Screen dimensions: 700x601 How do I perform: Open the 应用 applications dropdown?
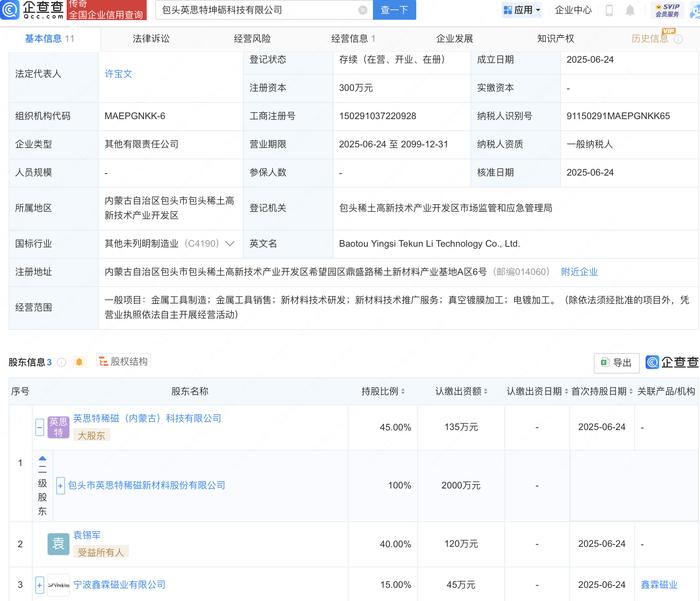coord(521,10)
